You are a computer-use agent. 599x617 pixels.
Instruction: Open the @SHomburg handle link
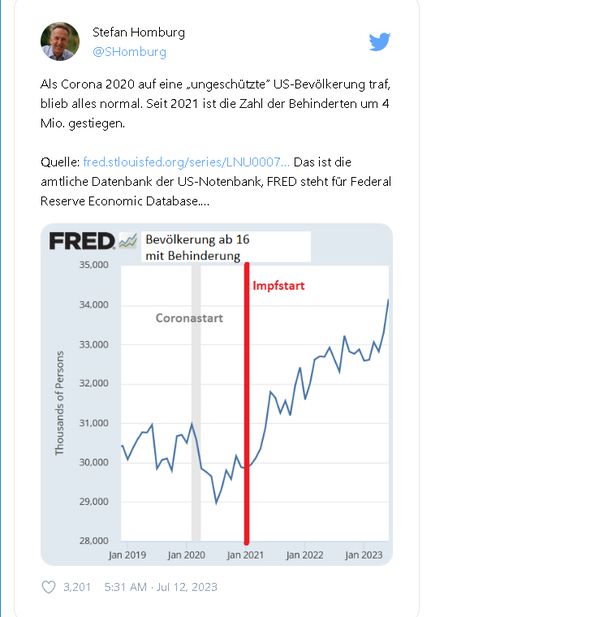pyautogui.click(x=129, y=52)
